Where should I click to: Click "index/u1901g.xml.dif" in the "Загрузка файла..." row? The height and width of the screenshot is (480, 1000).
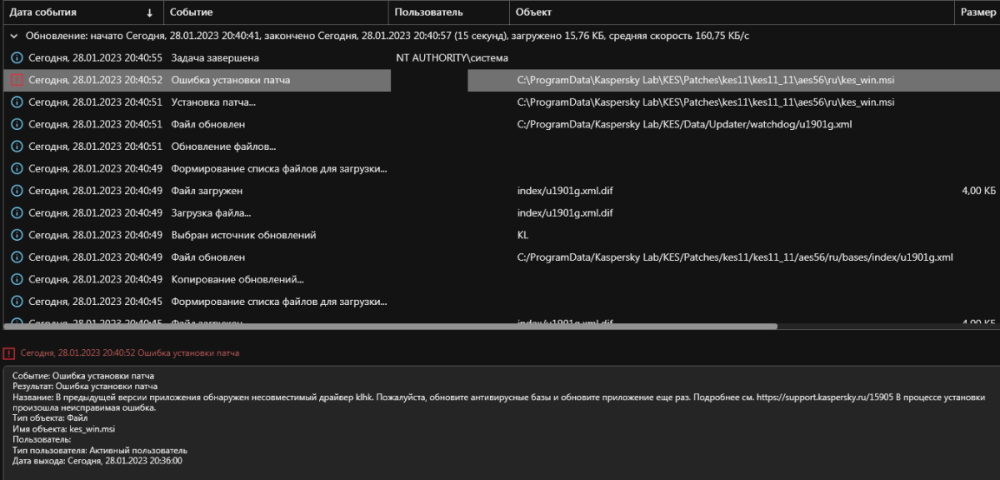click(x=565, y=213)
